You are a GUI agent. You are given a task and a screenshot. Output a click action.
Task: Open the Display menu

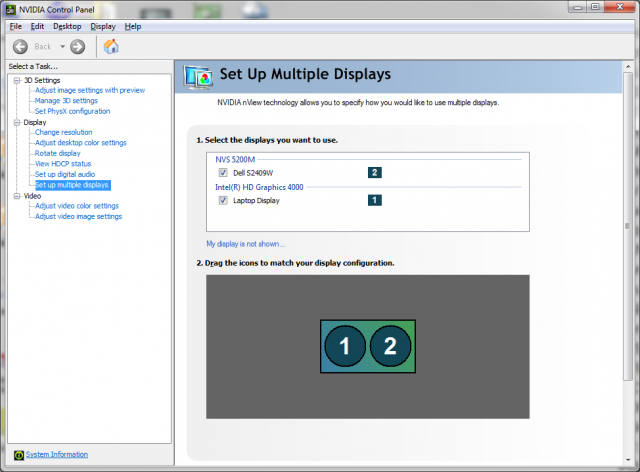pos(103,27)
